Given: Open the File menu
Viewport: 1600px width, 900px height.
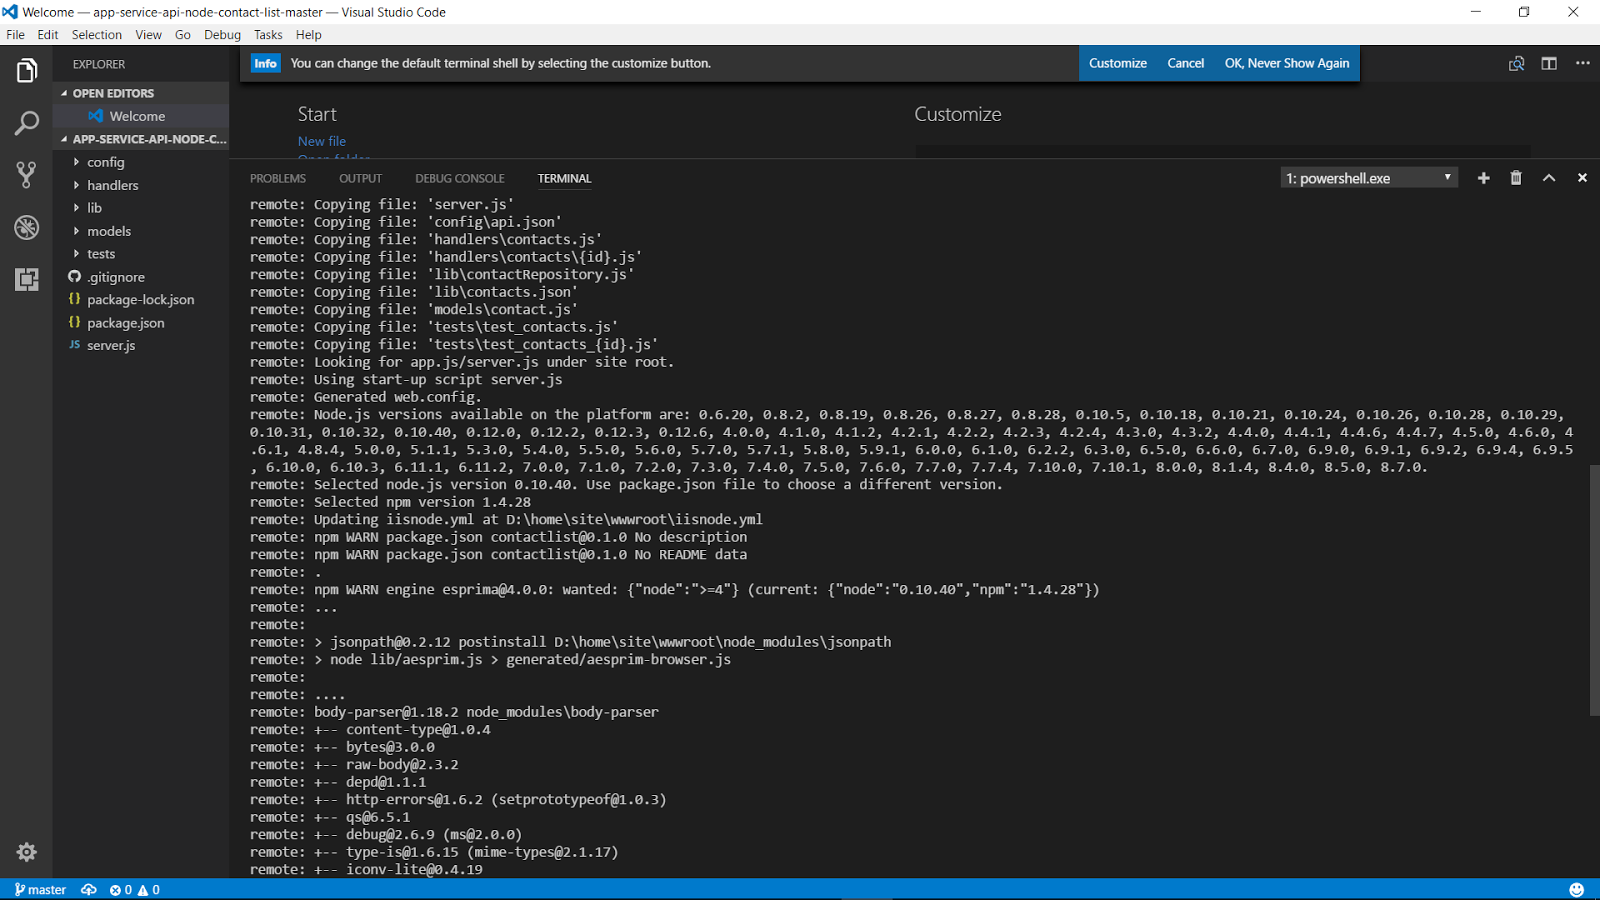Looking at the screenshot, I should coord(15,34).
